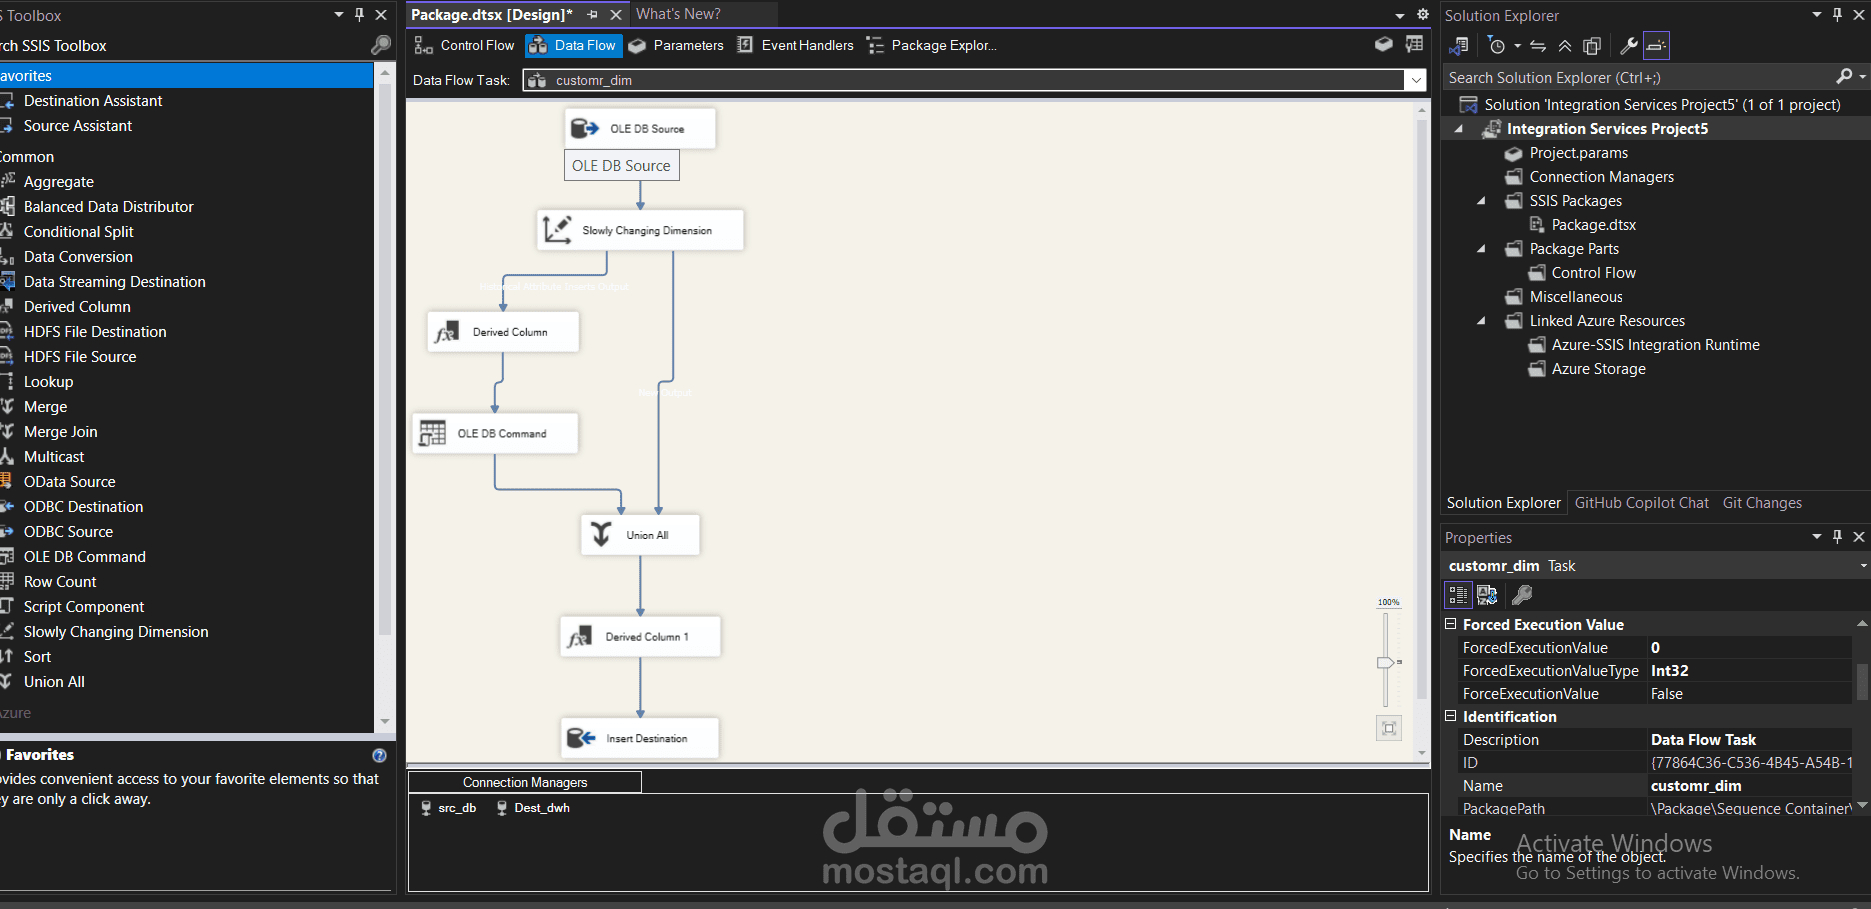
Task: Open the Parameters tab
Action: (676, 45)
